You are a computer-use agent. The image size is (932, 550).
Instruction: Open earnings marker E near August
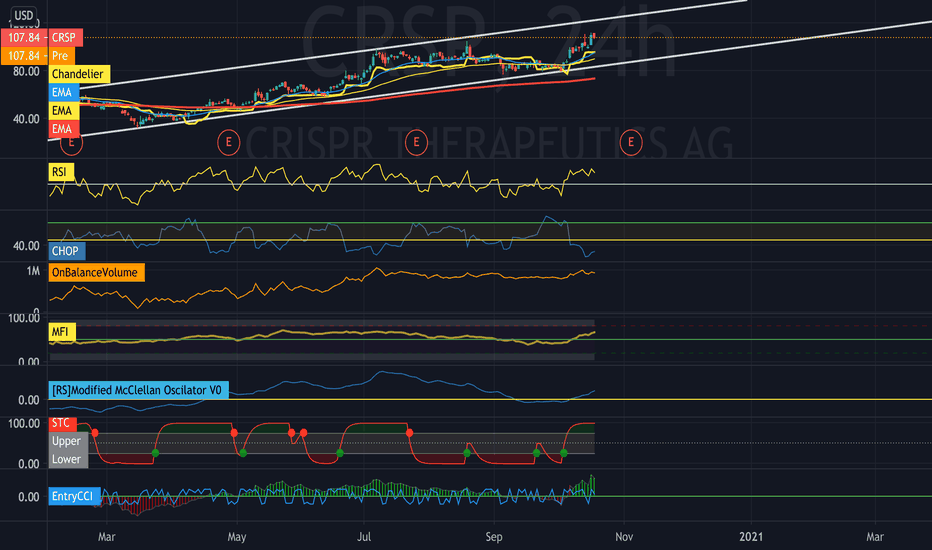416,143
